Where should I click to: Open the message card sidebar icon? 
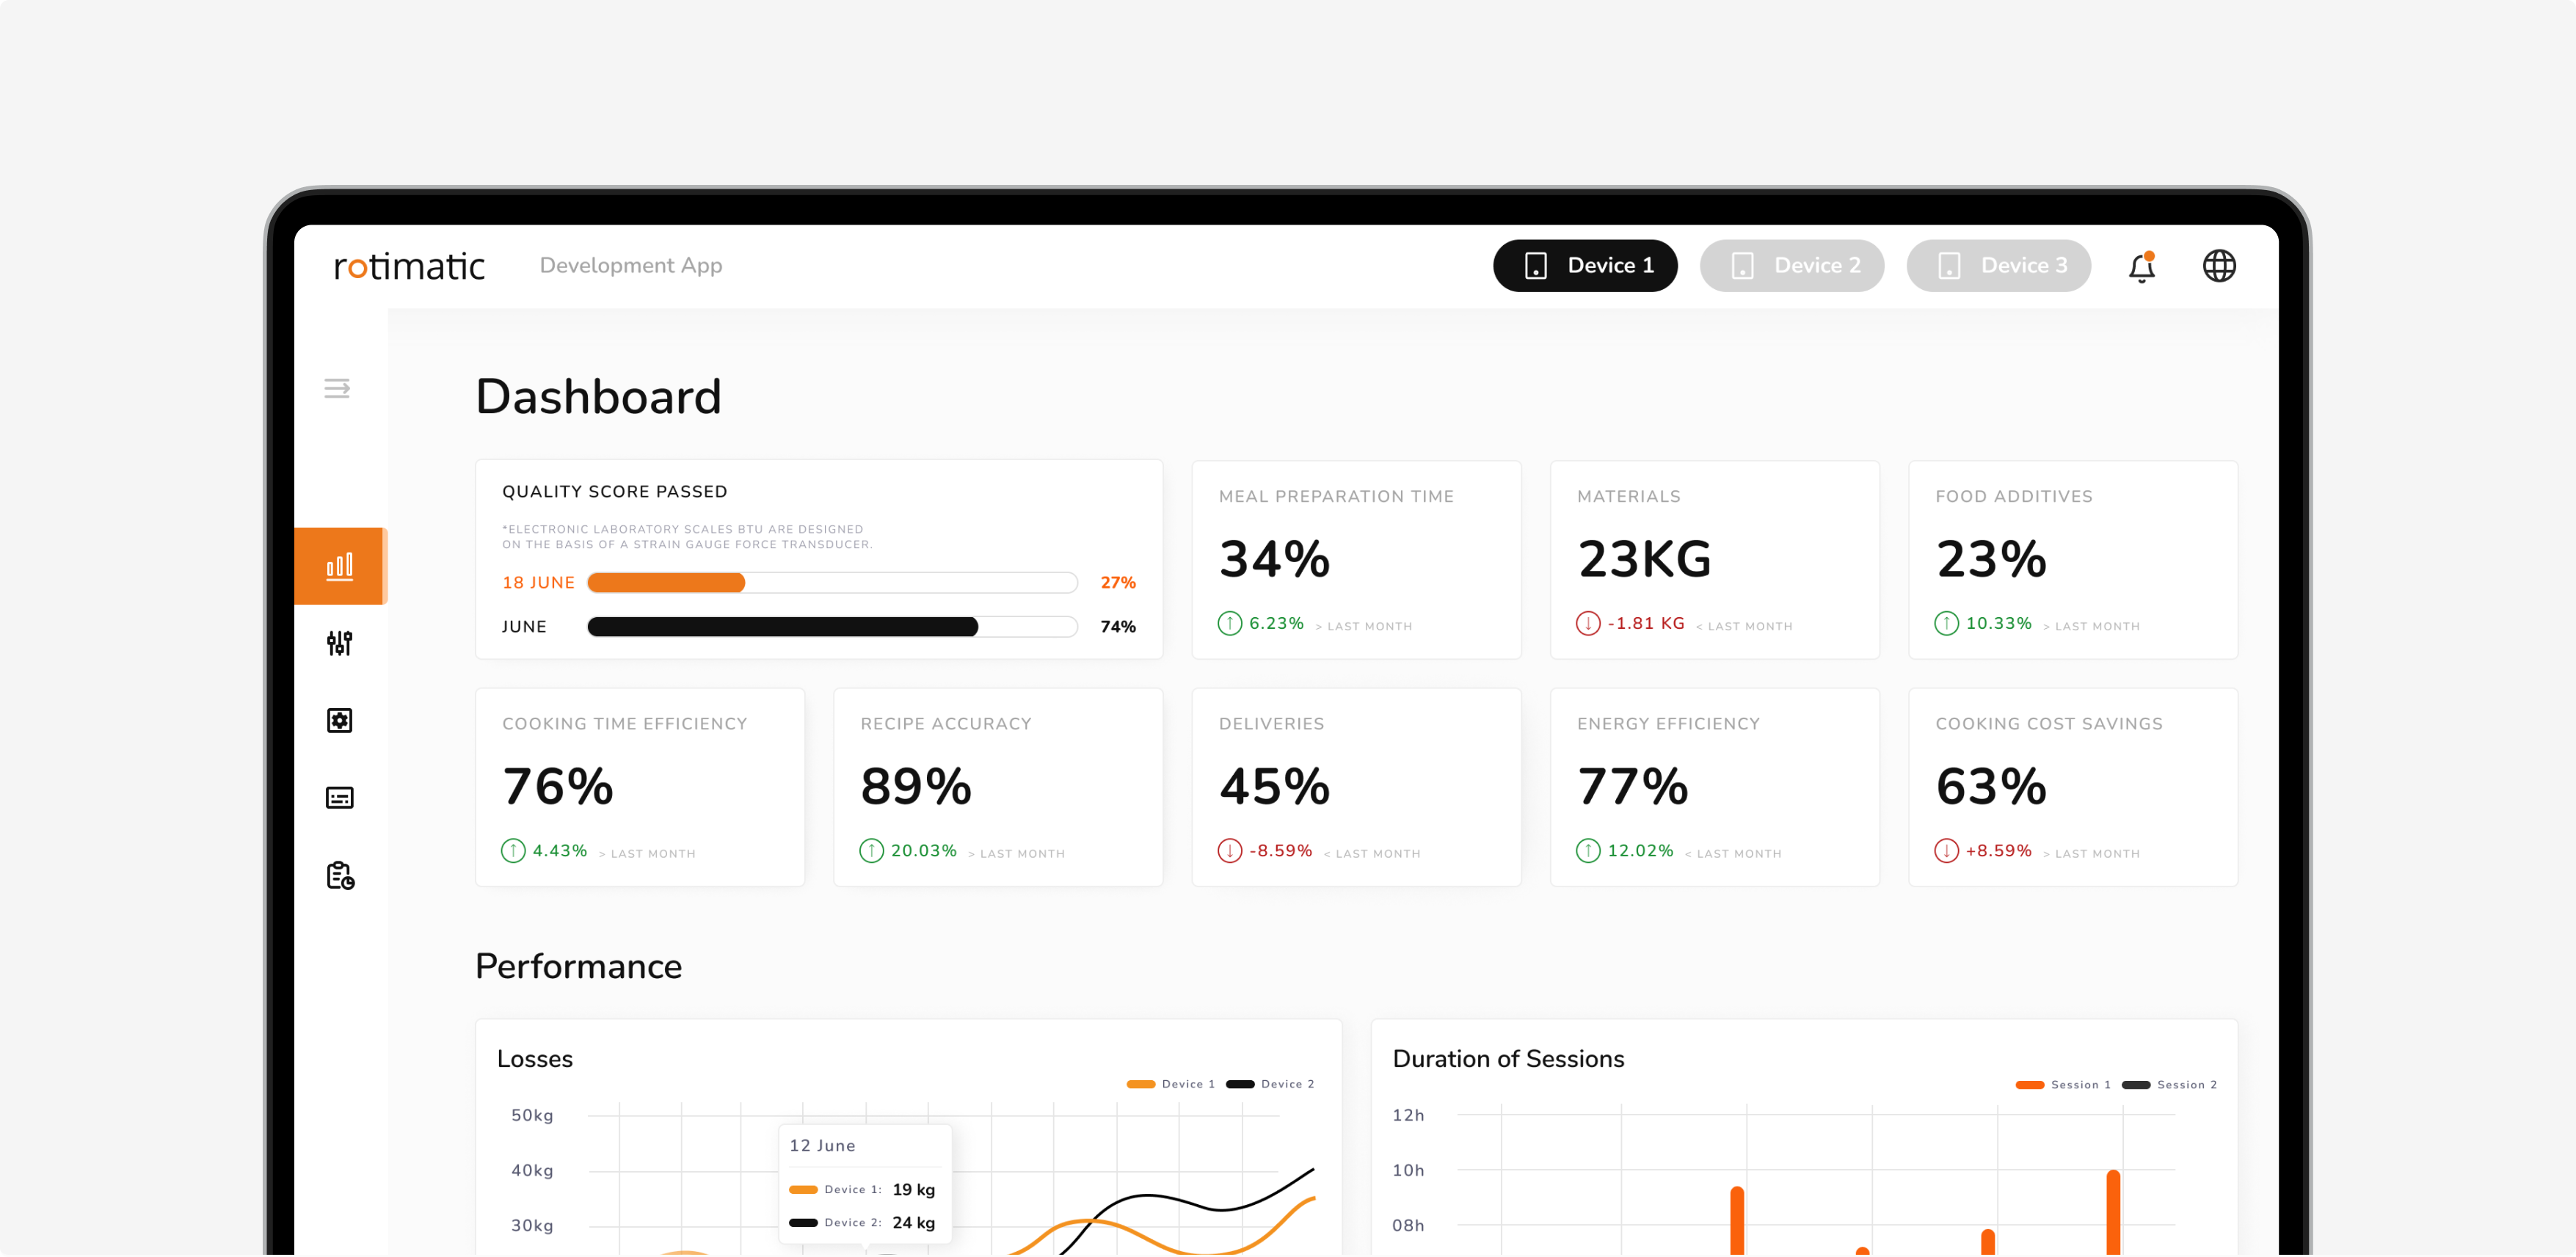click(x=340, y=798)
